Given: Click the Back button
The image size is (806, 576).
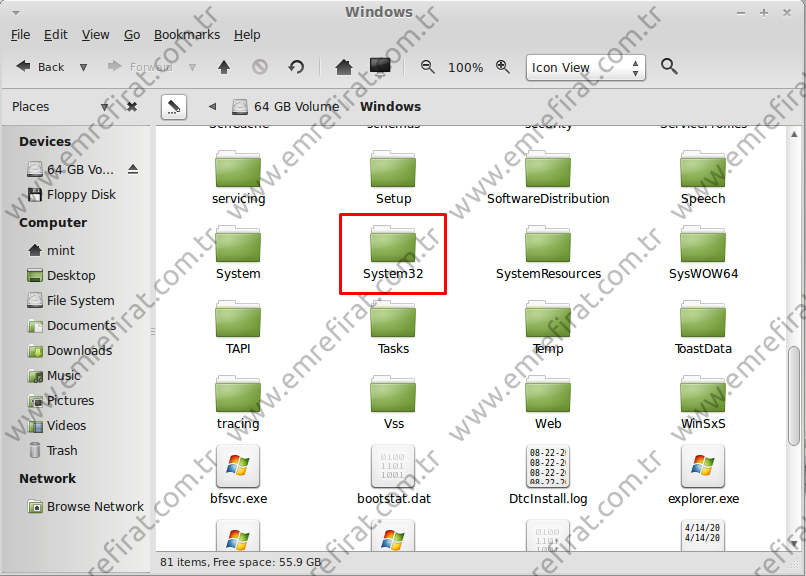Looking at the screenshot, I should pos(40,67).
